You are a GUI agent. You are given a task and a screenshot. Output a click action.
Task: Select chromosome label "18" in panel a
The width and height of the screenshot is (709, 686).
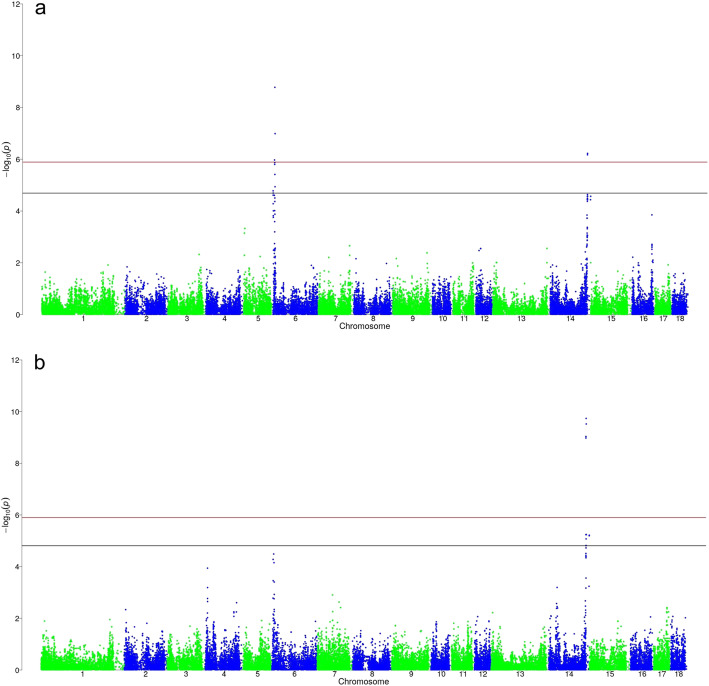tap(680, 319)
